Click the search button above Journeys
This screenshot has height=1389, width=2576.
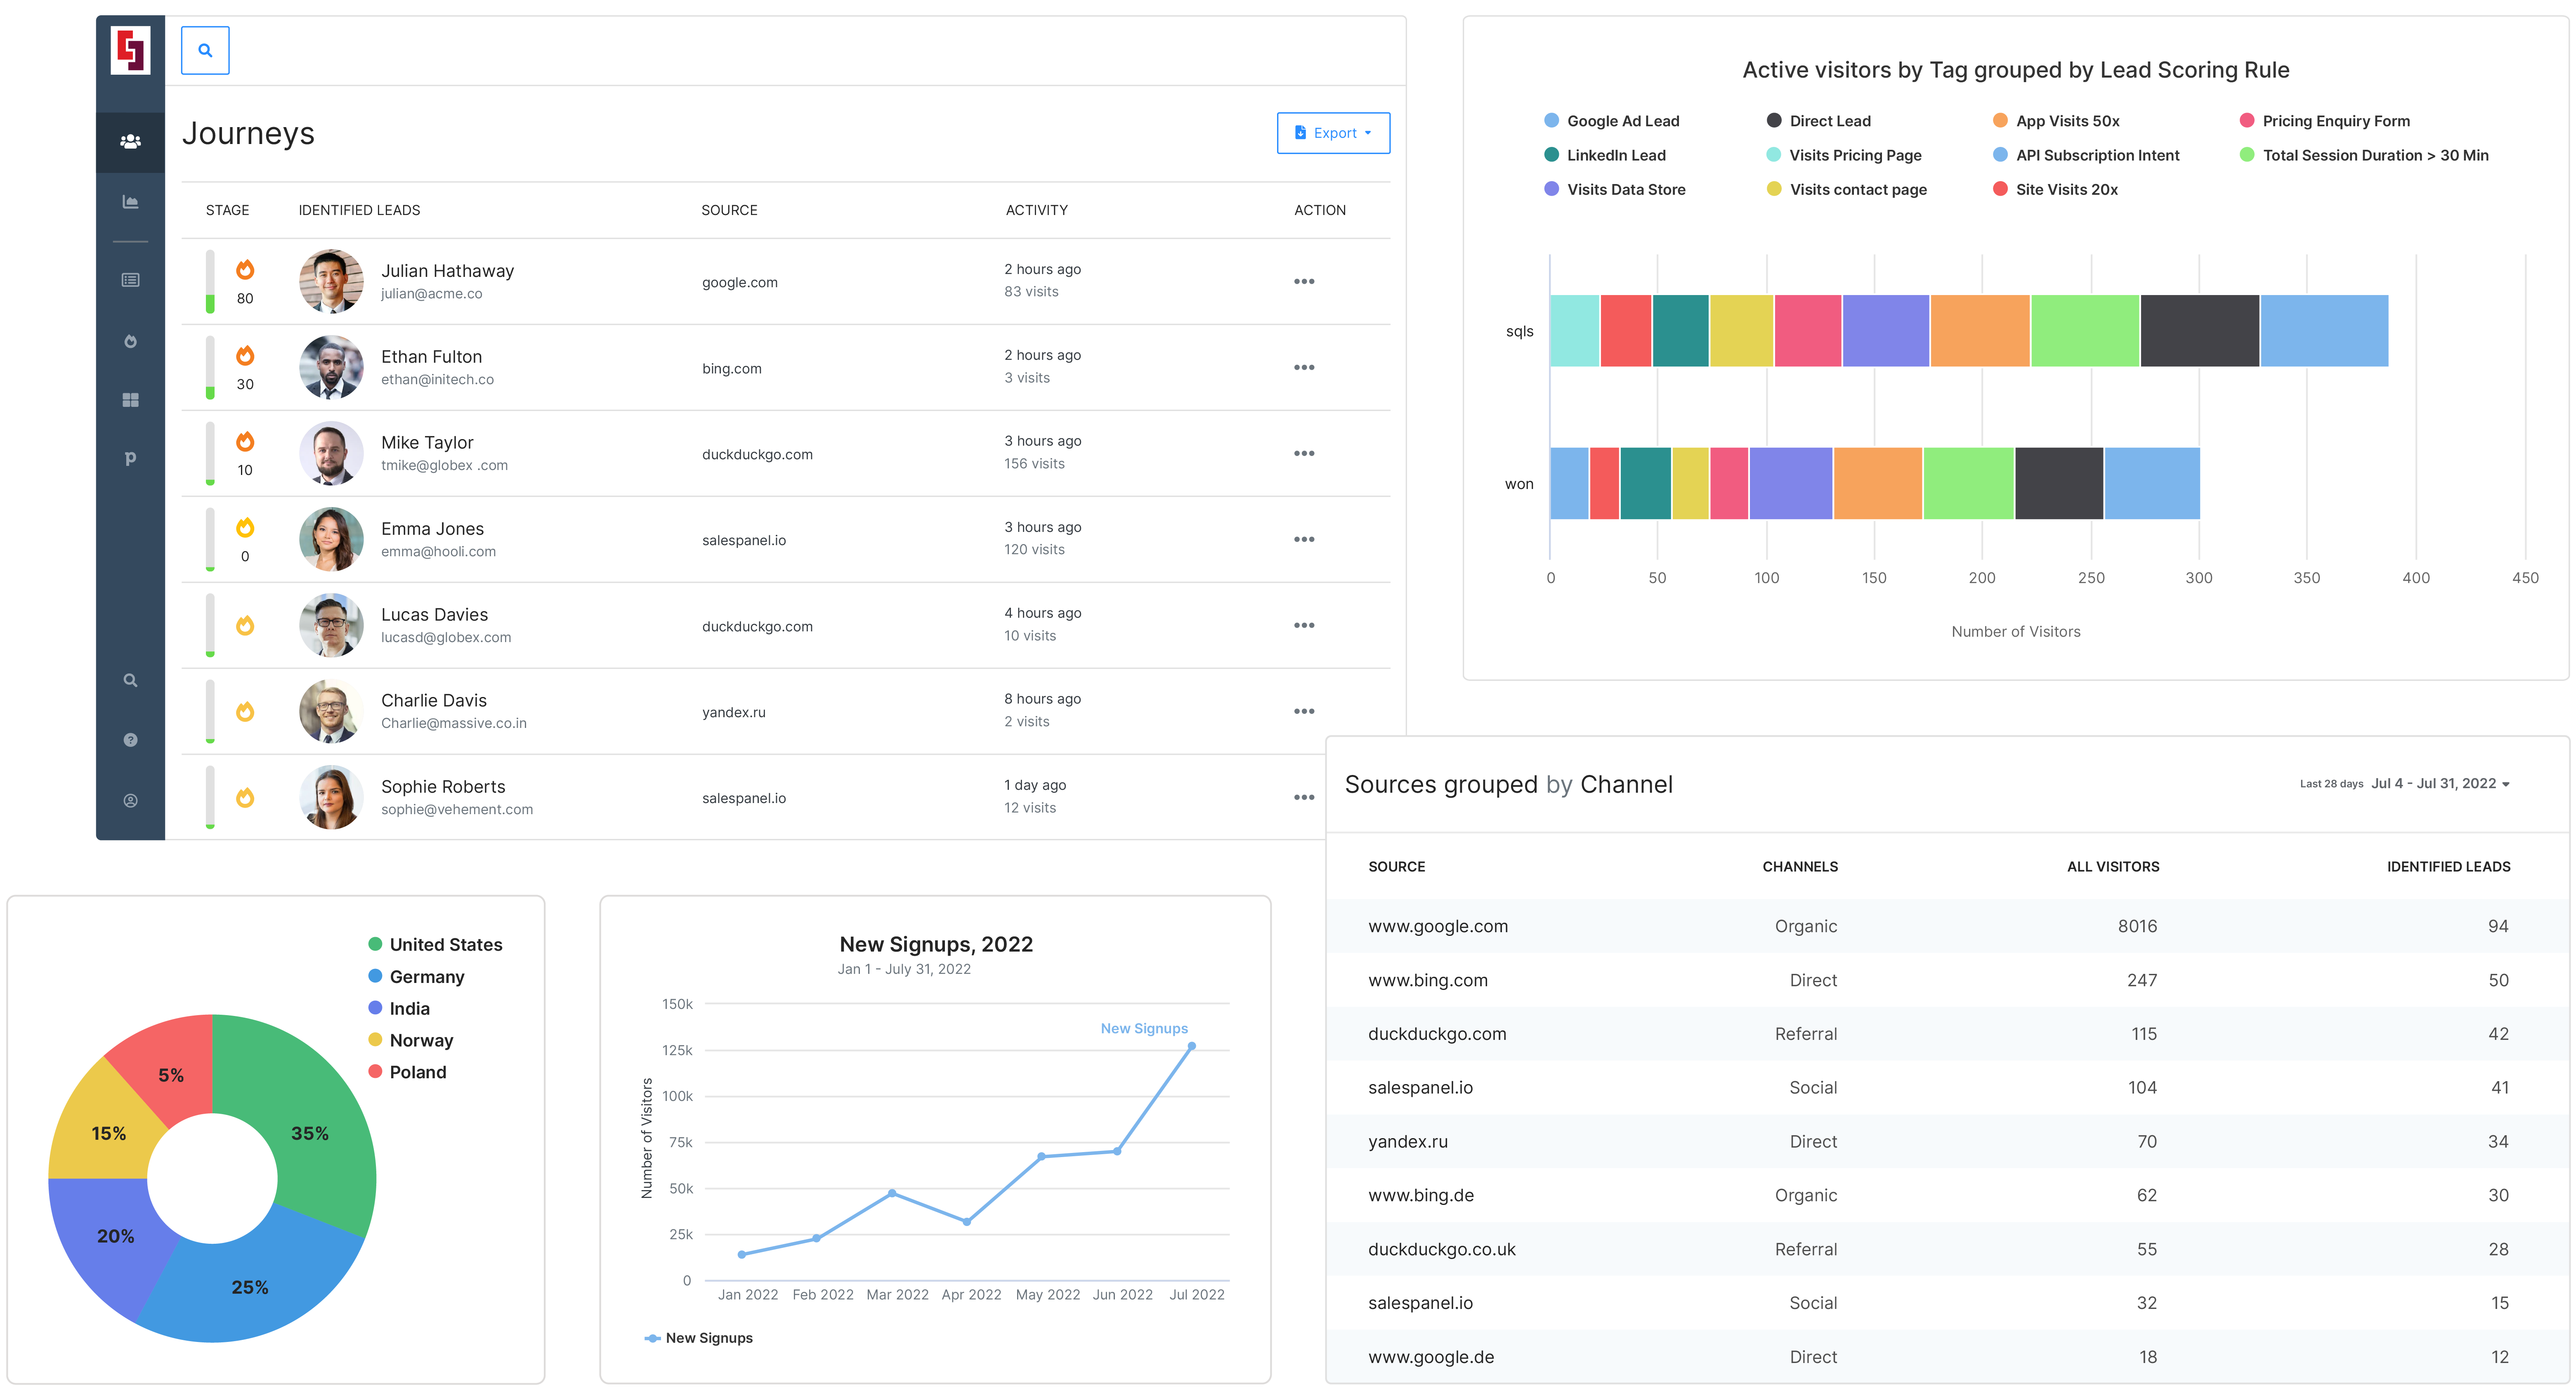coord(205,50)
